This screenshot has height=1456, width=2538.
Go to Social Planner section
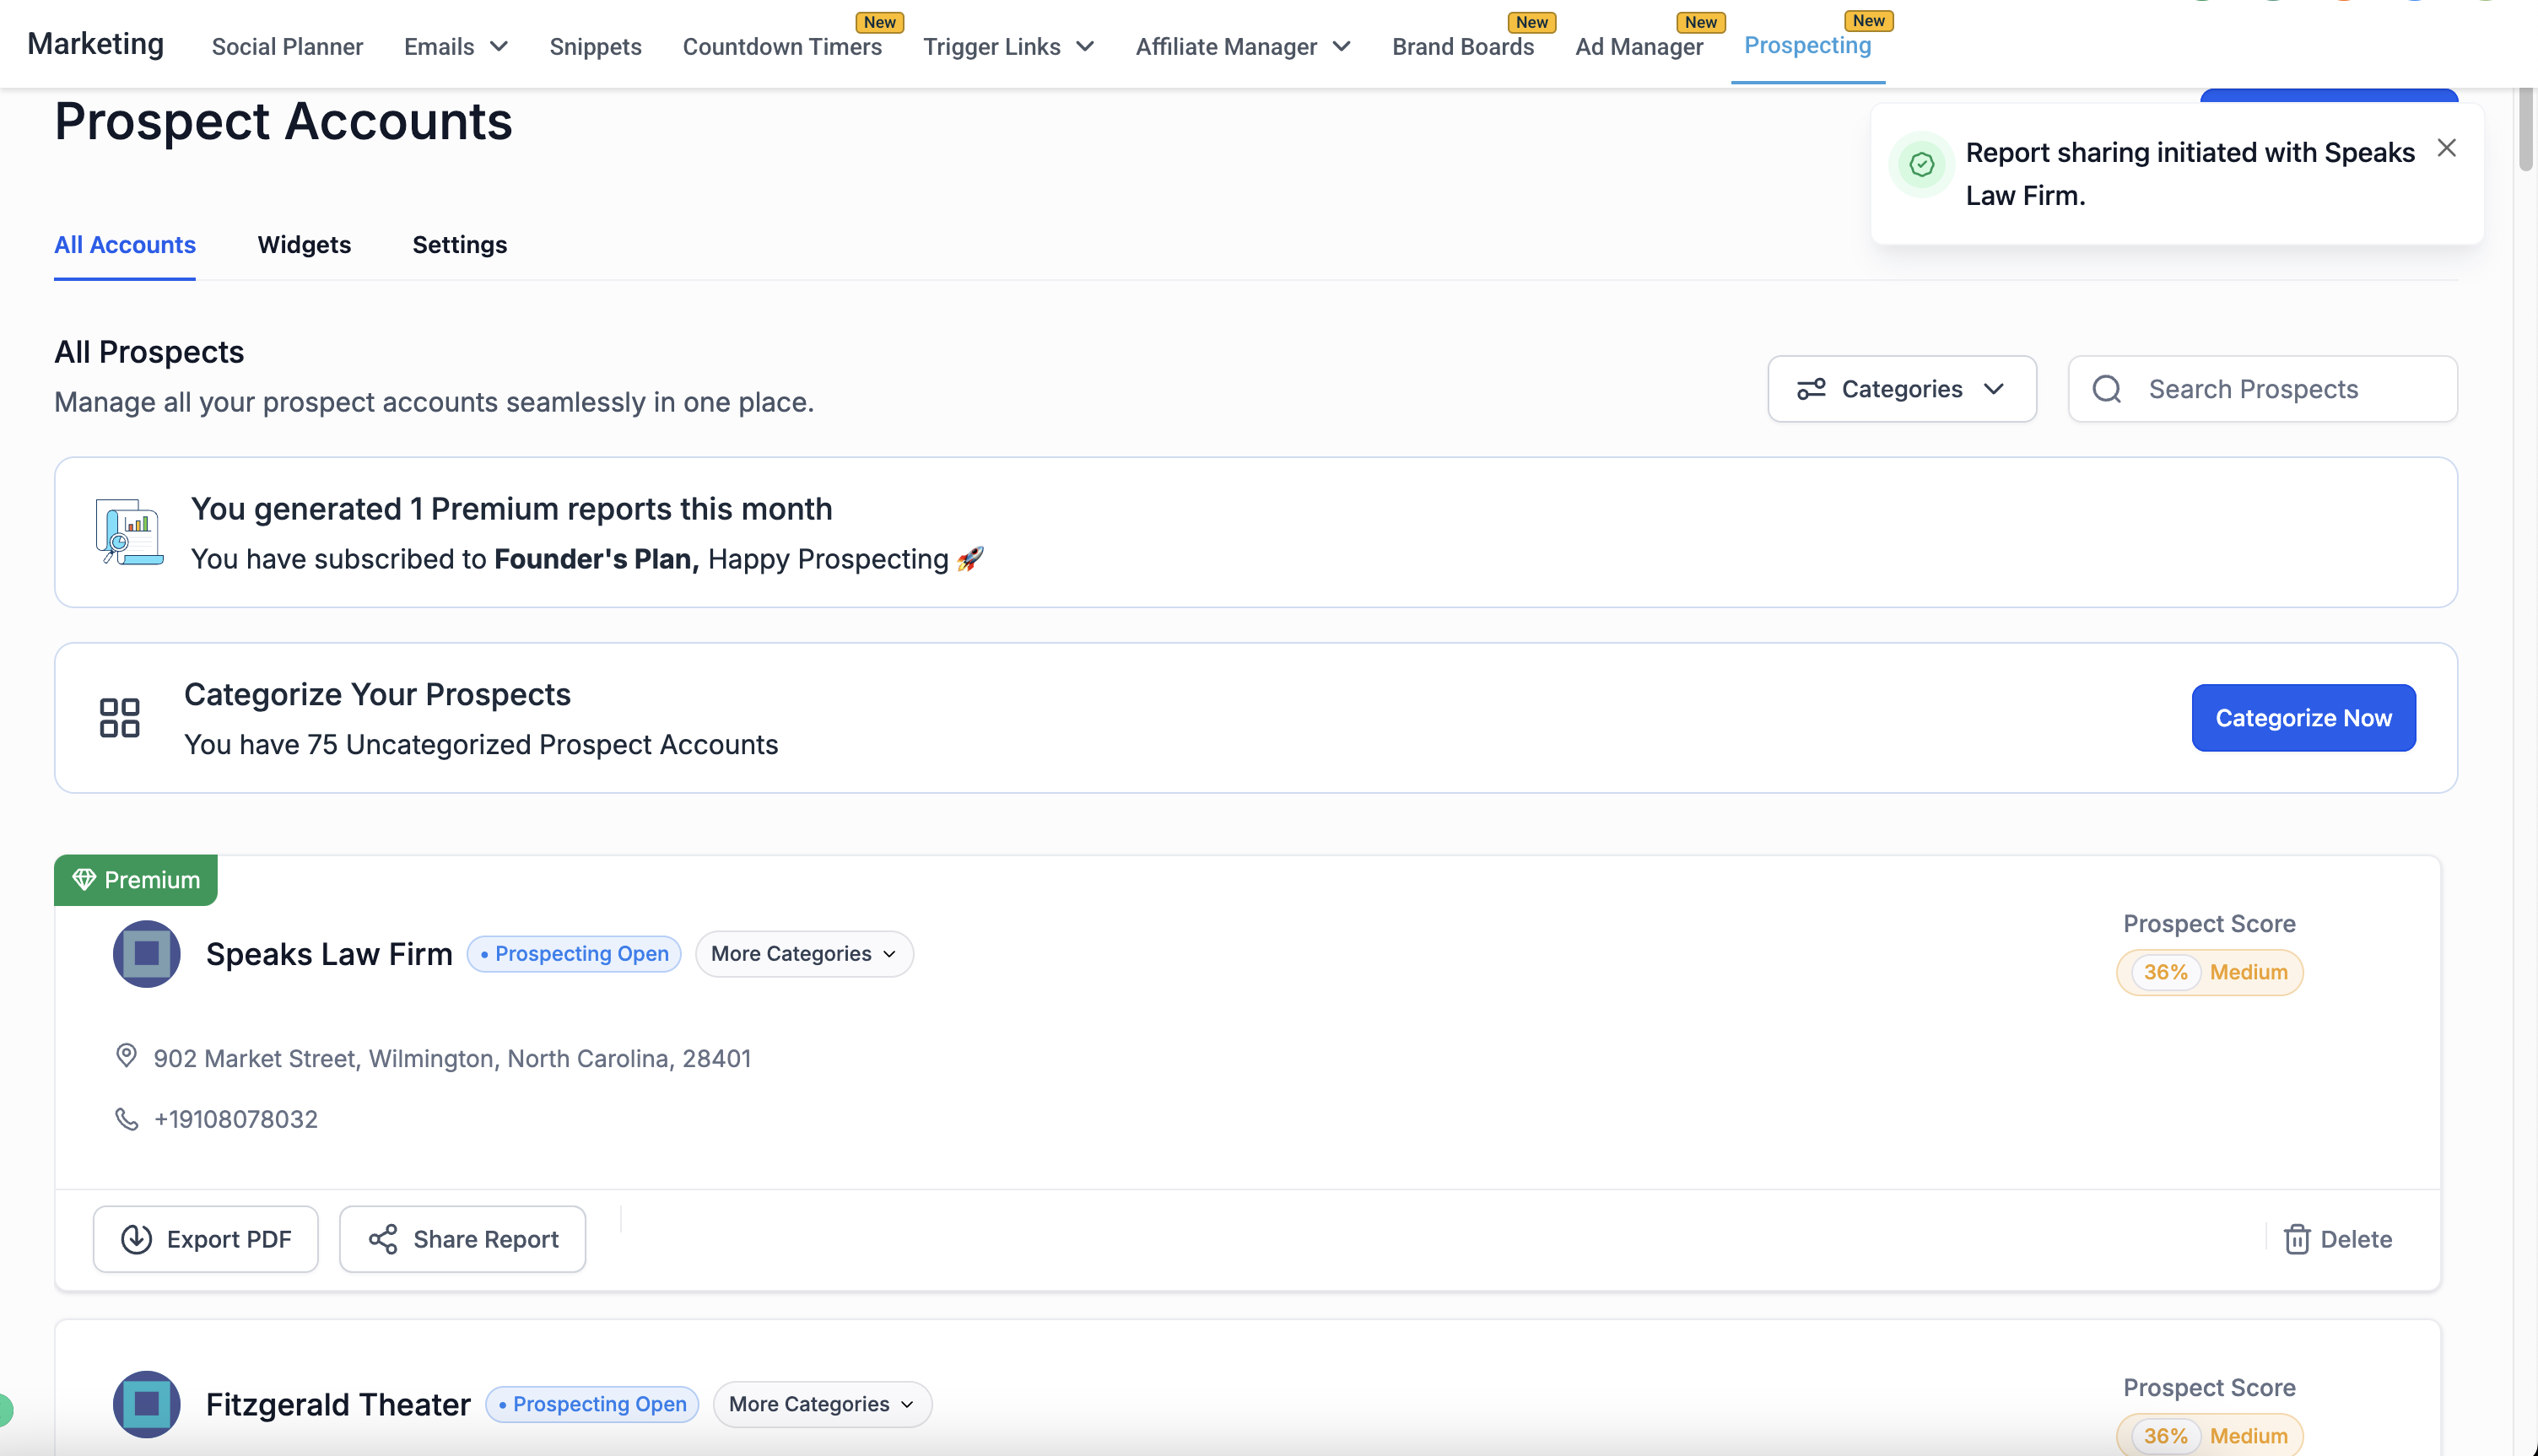coord(287,46)
